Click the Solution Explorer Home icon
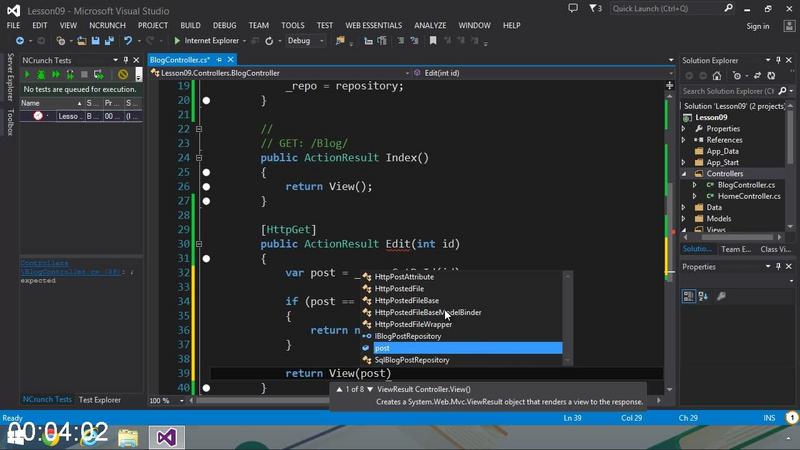This screenshot has height=450, width=800. (717, 76)
